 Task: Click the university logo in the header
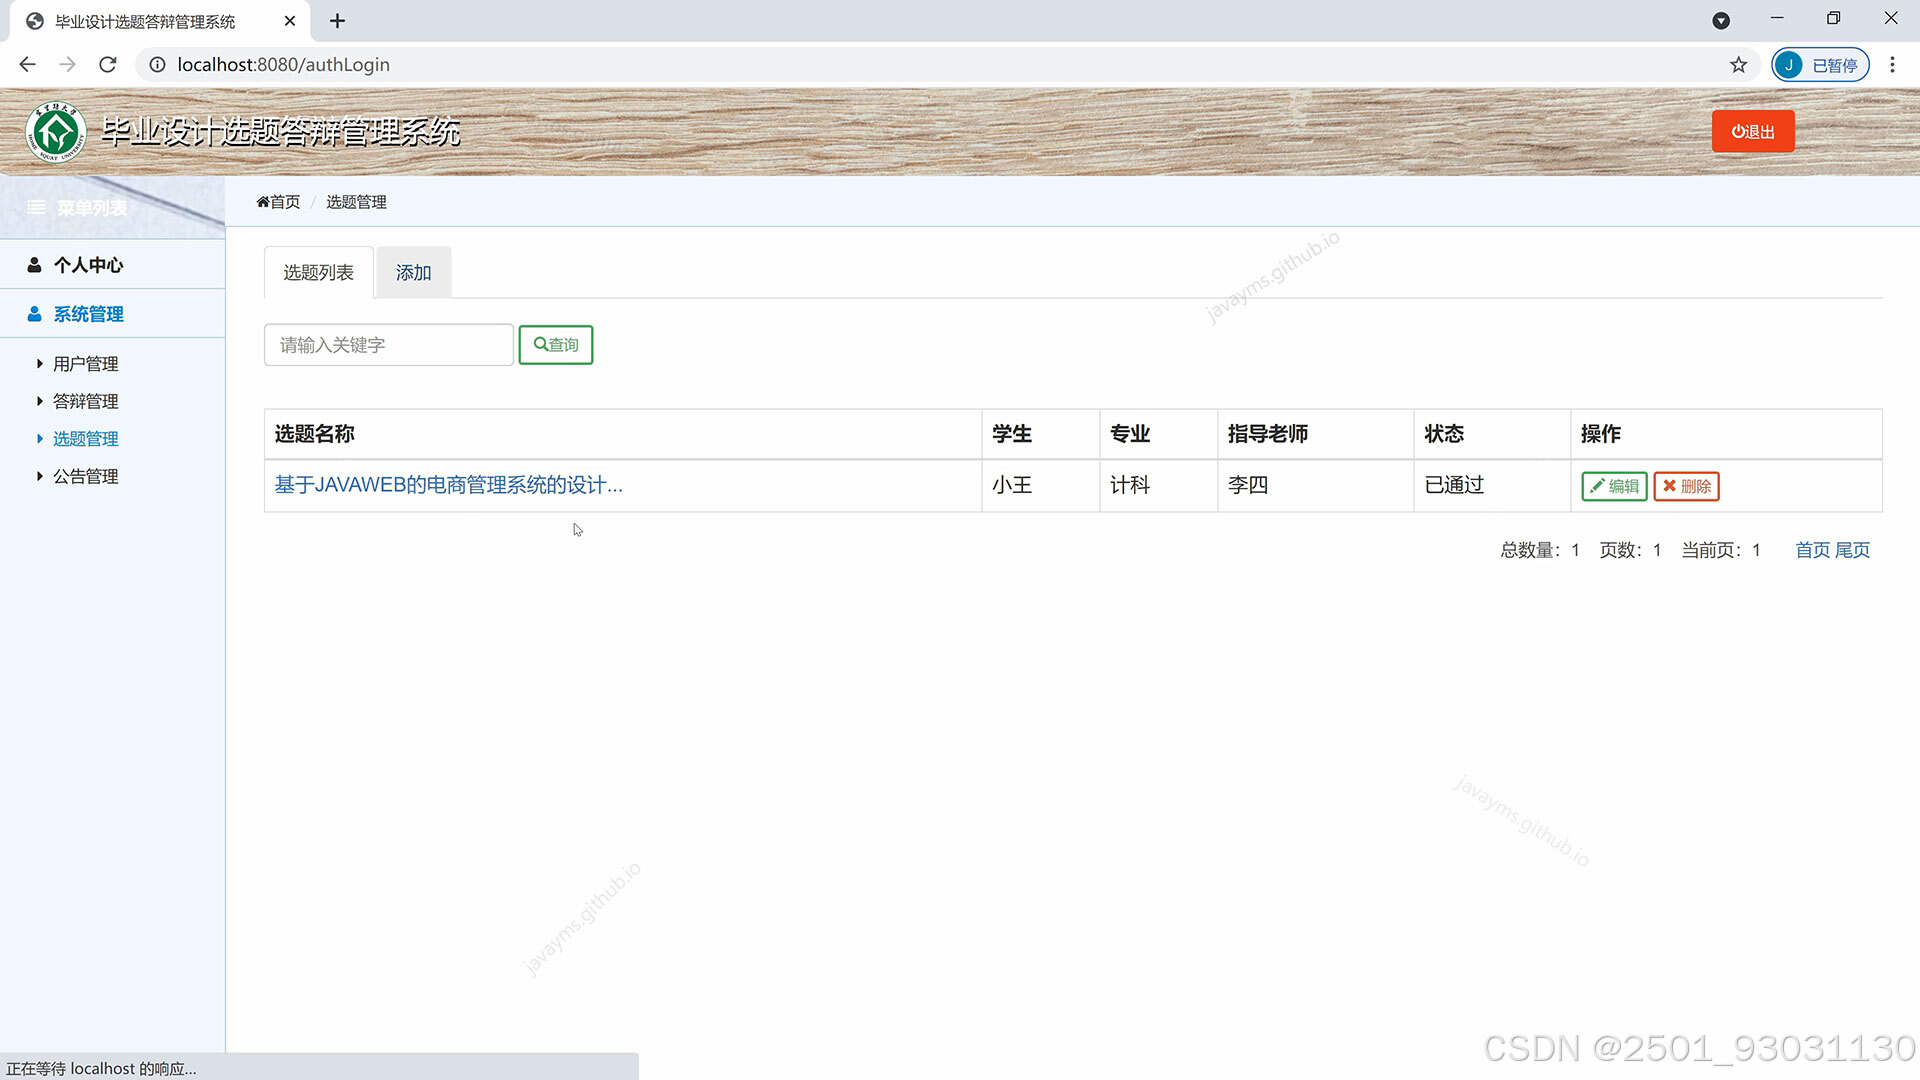coord(56,132)
